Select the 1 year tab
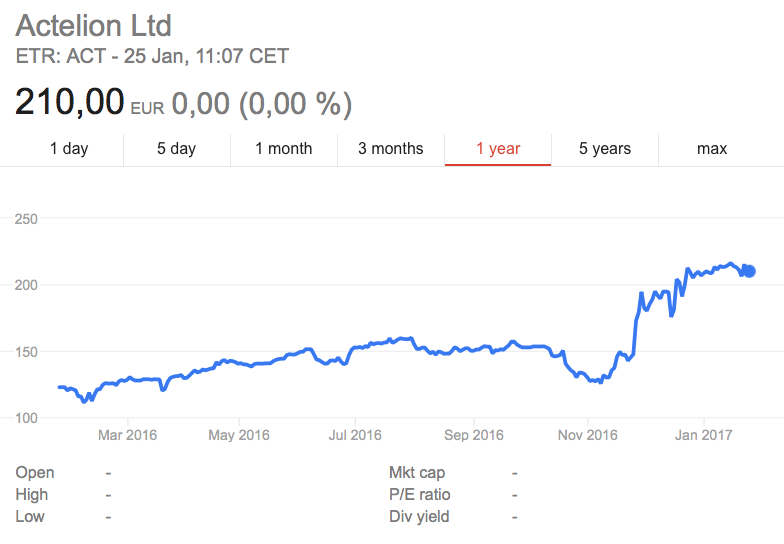Image resolution: width=784 pixels, height=544 pixels. [x=498, y=148]
